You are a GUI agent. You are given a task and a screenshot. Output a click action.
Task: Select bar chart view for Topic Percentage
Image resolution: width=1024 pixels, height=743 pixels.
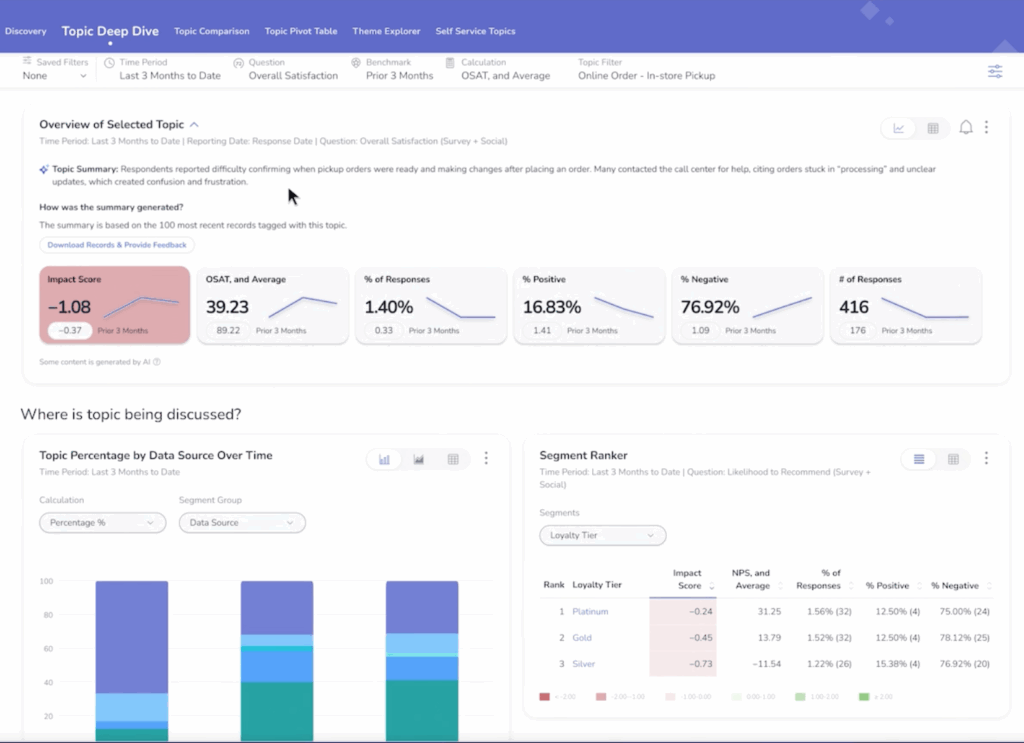point(385,459)
